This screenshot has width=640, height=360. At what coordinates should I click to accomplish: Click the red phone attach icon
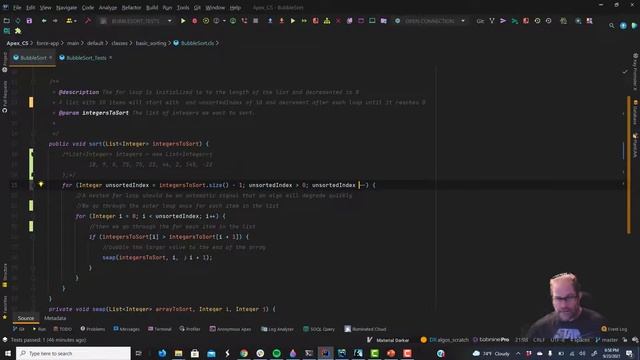click(x=244, y=21)
